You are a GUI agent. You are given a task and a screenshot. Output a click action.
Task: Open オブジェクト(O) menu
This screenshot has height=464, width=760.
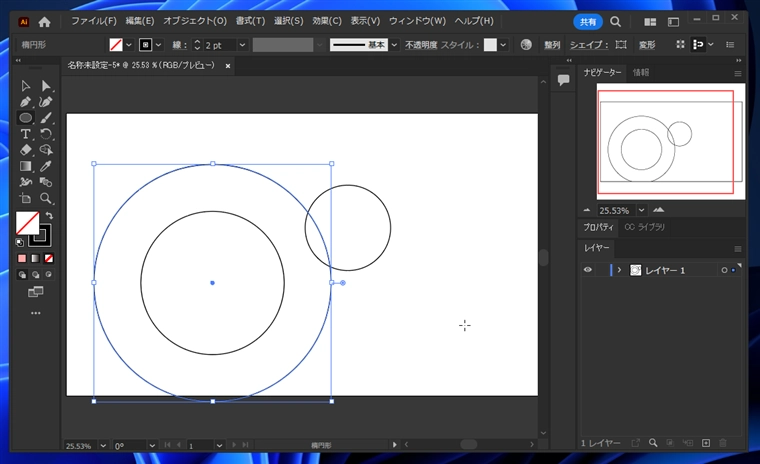pos(194,21)
